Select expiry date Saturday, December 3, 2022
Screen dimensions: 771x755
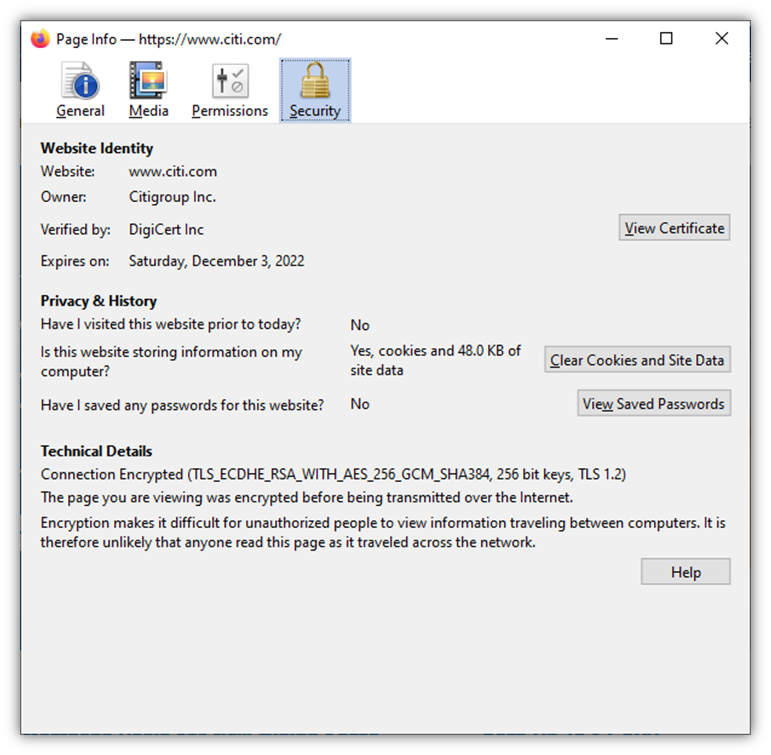coord(216,261)
